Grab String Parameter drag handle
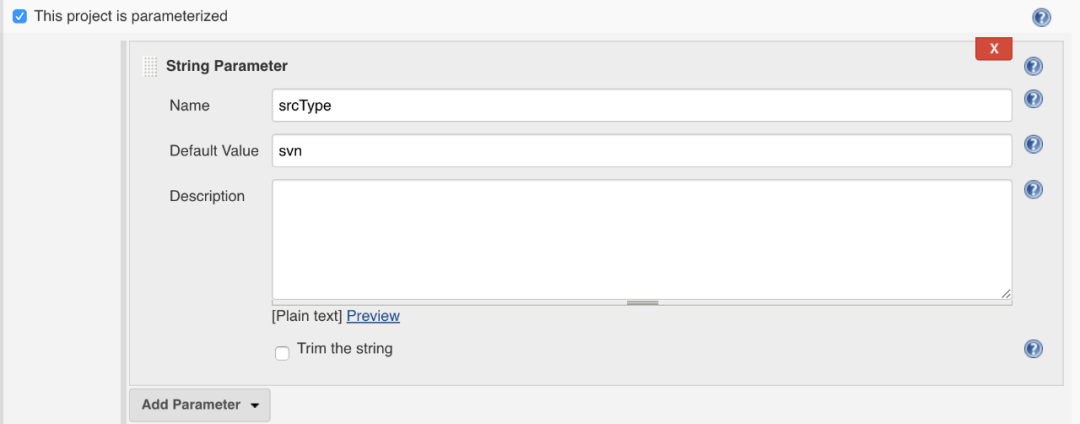The image size is (1080, 424). click(x=151, y=67)
